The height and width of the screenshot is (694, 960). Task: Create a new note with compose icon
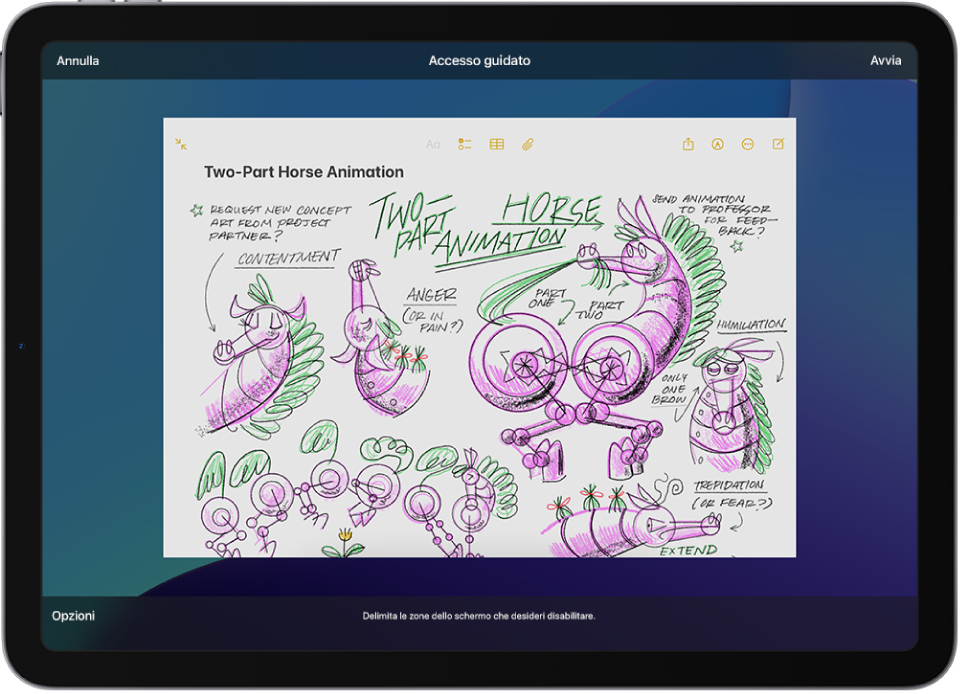778,144
